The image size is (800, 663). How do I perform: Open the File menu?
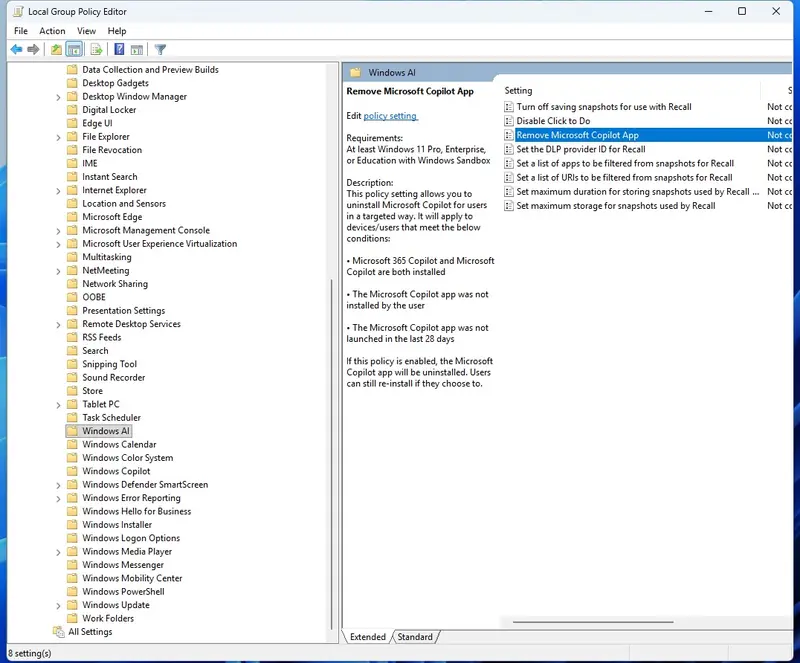coord(21,31)
